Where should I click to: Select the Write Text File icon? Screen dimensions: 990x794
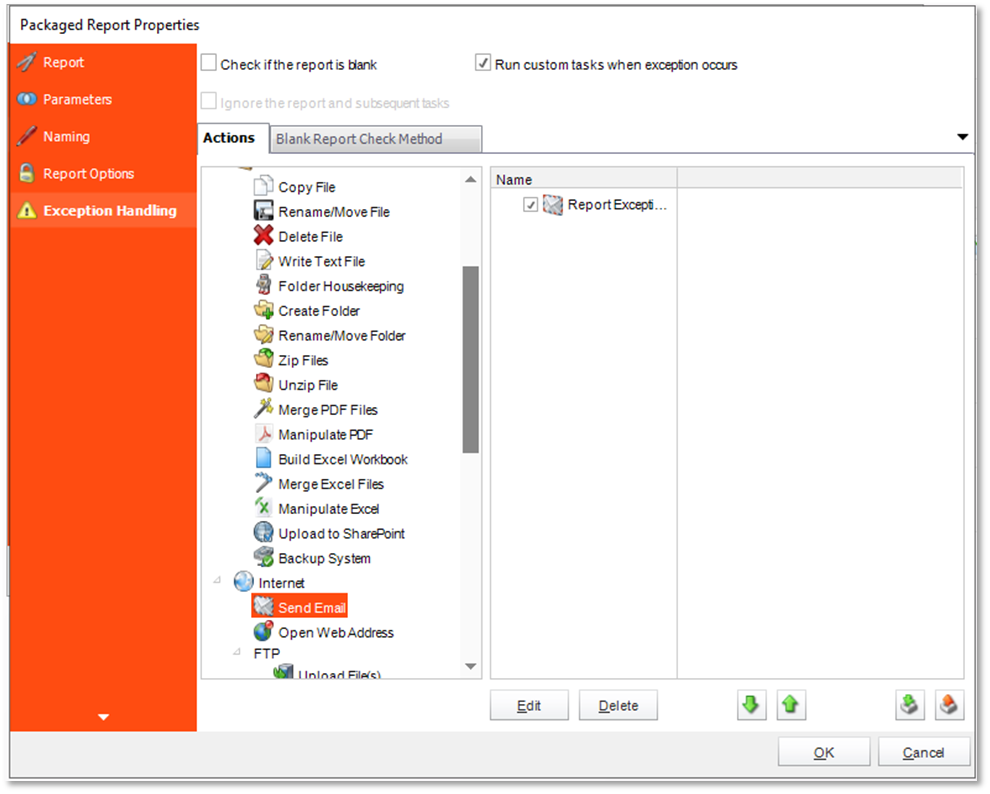pos(263,261)
